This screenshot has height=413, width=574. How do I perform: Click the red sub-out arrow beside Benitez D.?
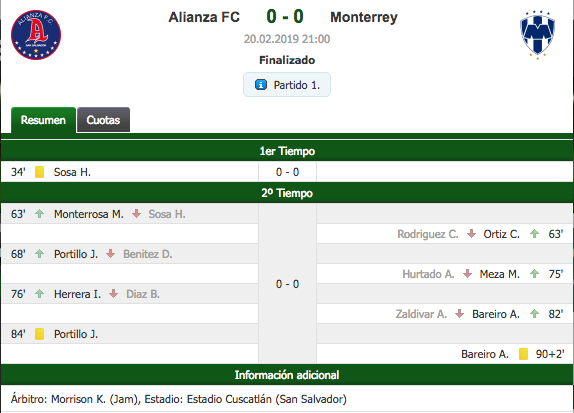coord(111,253)
